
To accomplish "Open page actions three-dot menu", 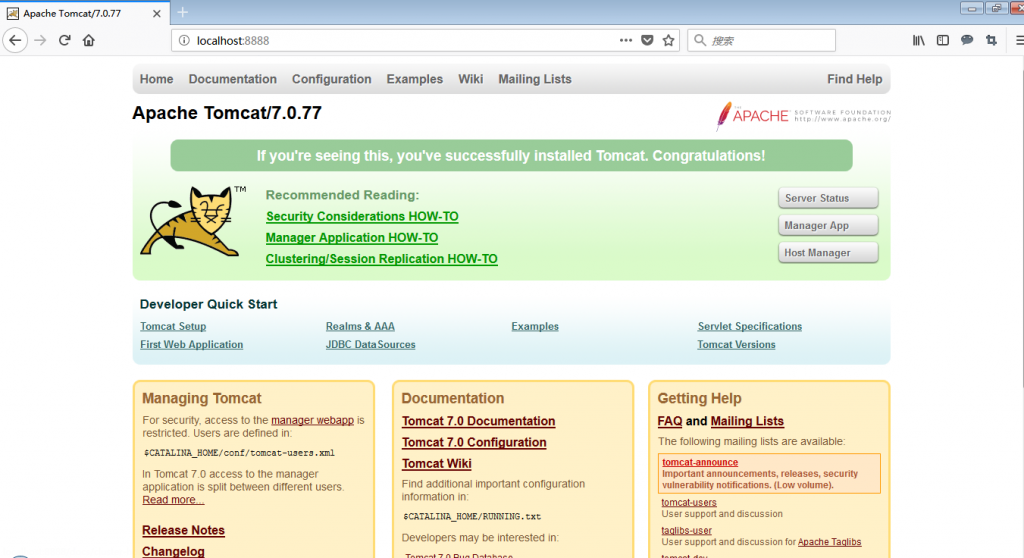I will 626,41.
